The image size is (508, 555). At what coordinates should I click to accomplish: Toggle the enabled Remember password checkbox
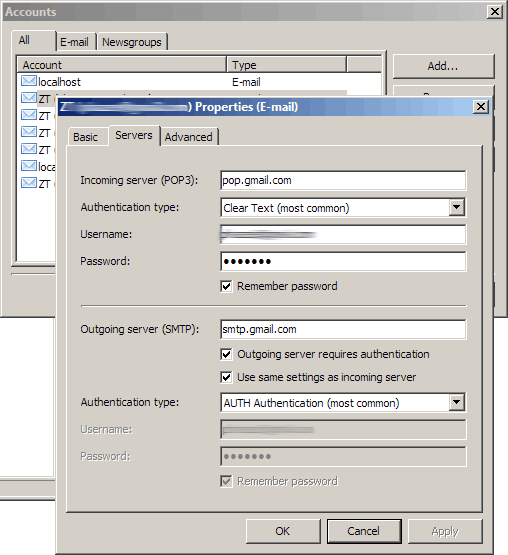[x=226, y=286]
